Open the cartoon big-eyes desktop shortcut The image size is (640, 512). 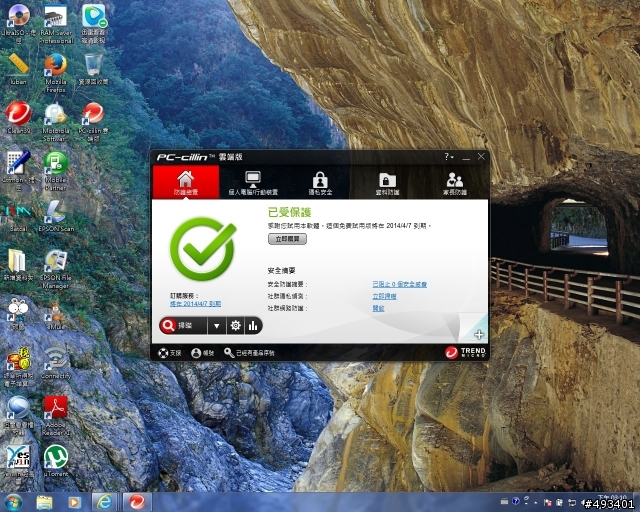click(18, 314)
